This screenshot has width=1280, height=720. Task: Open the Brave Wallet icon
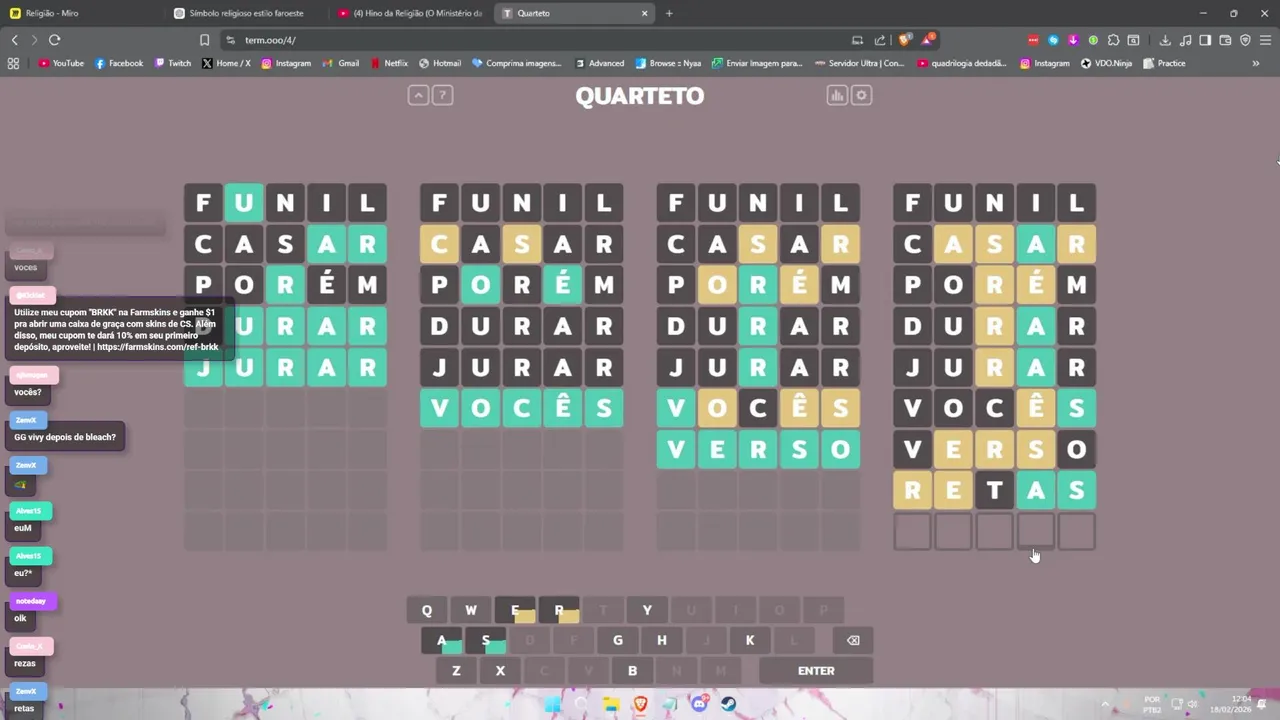pyautogui.click(x=1225, y=40)
